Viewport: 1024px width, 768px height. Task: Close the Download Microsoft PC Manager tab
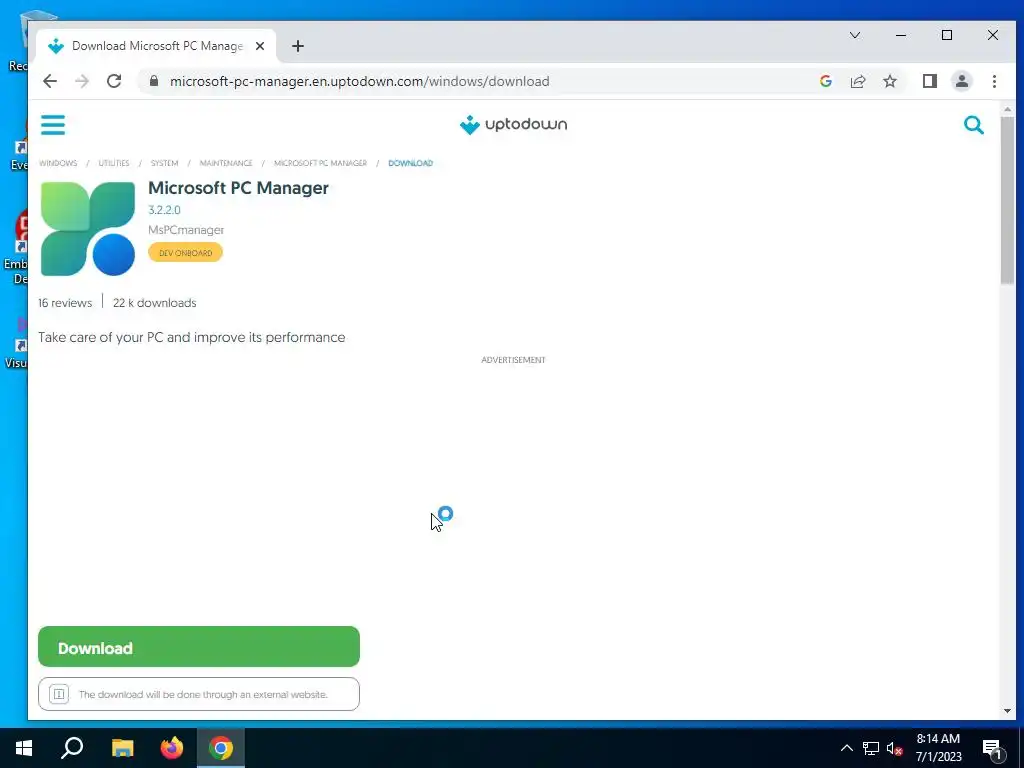[x=260, y=46]
